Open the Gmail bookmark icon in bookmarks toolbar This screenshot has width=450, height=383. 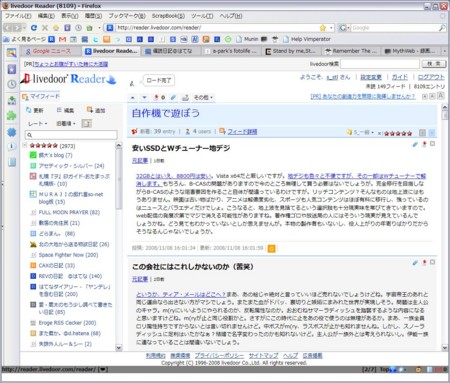(62, 39)
